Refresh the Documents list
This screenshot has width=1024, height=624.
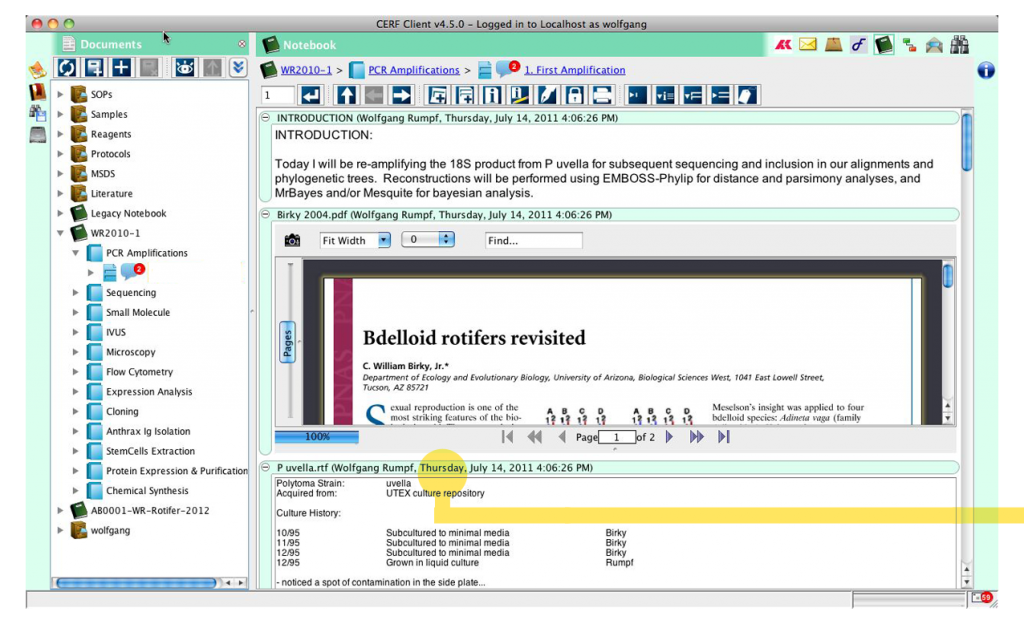[66, 67]
